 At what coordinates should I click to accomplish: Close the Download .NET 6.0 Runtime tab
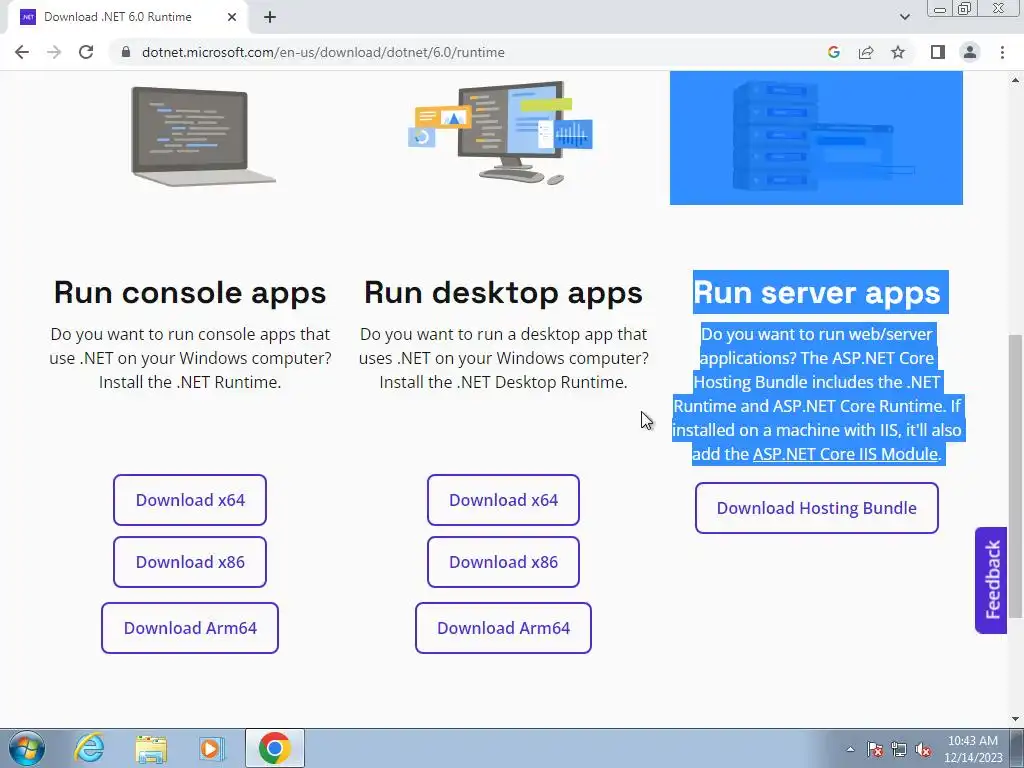point(232,17)
